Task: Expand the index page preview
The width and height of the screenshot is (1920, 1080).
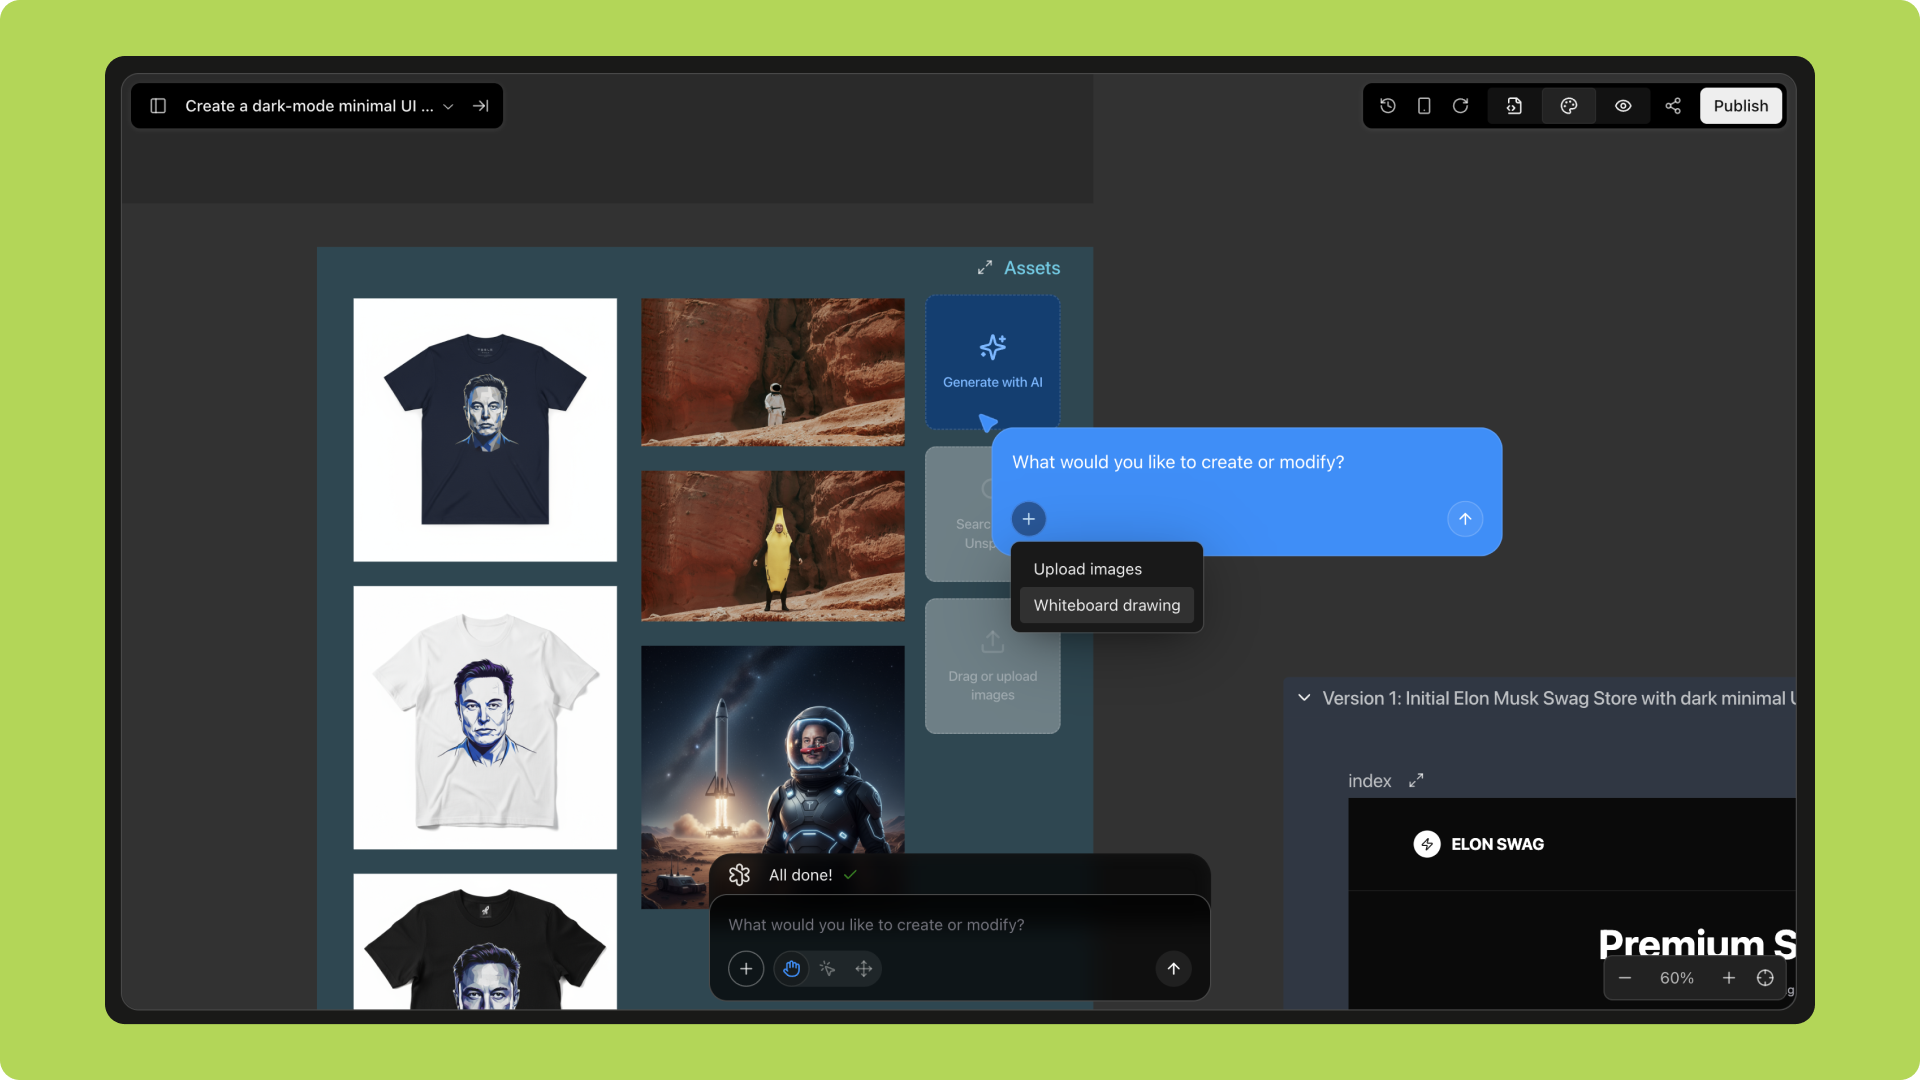Action: (x=1416, y=780)
